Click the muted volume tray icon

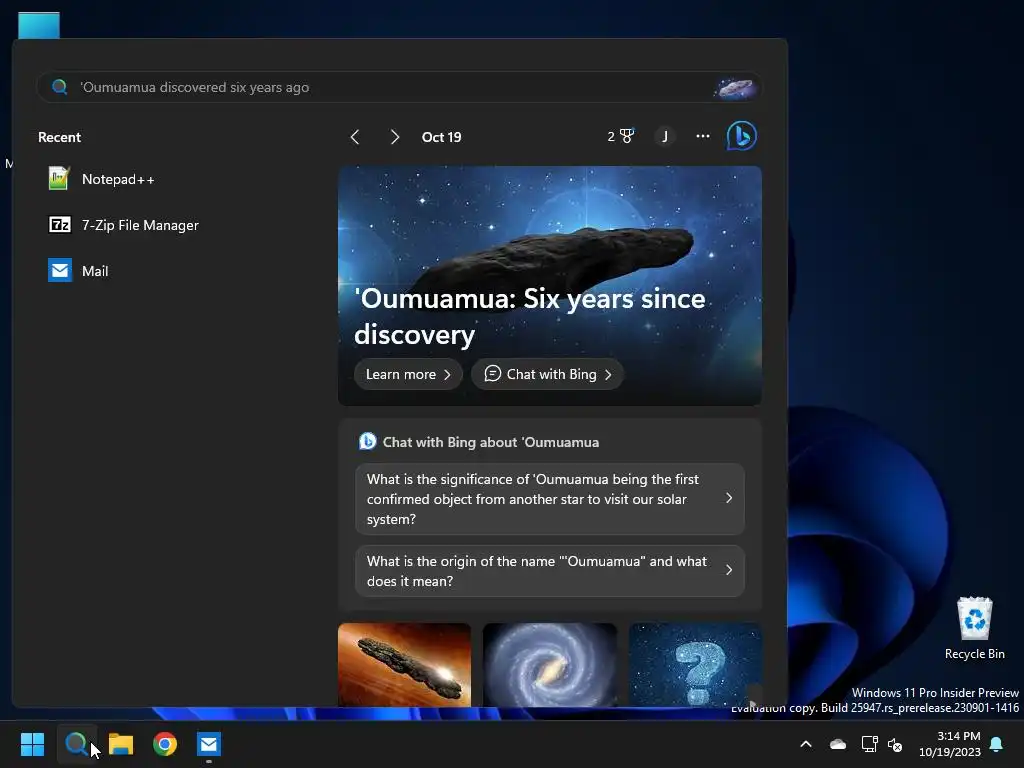click(x=895, y=744)
